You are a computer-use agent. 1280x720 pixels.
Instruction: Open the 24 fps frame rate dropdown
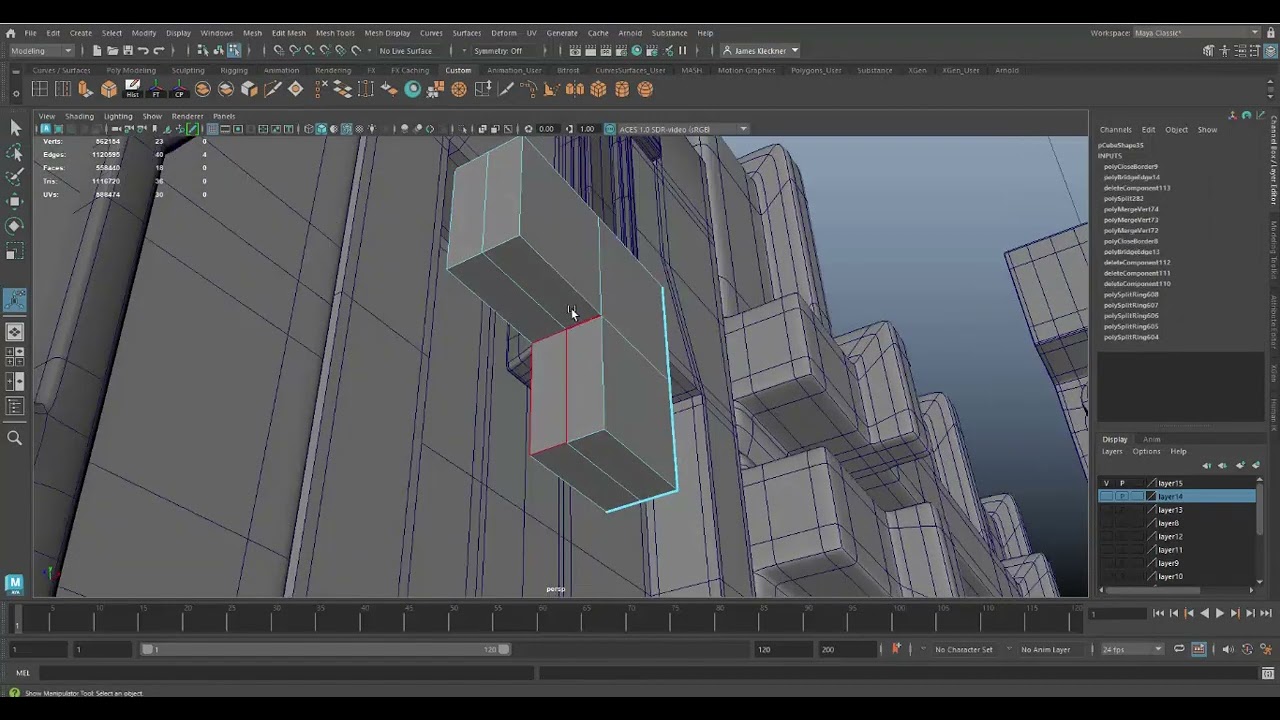click(1132, 649)
